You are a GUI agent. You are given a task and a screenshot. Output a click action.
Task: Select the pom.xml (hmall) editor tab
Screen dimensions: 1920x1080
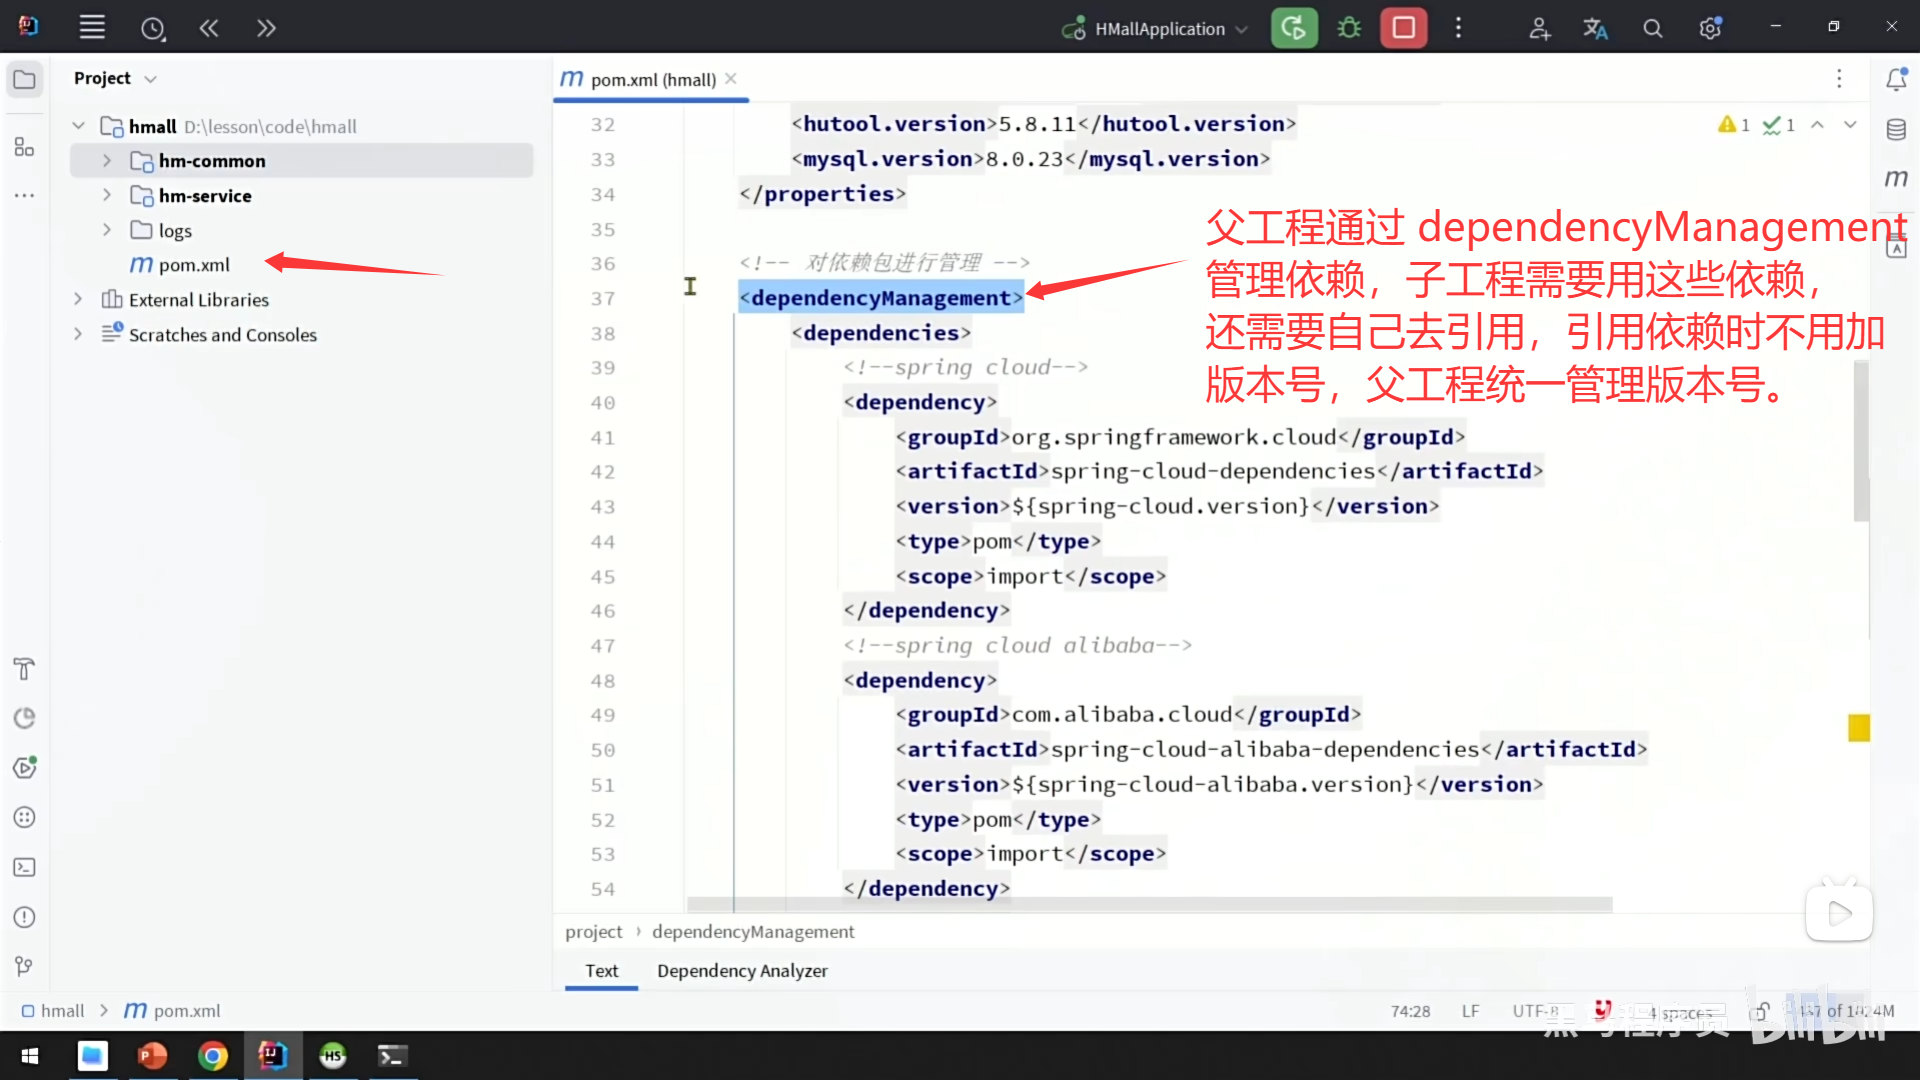(652, 80)
